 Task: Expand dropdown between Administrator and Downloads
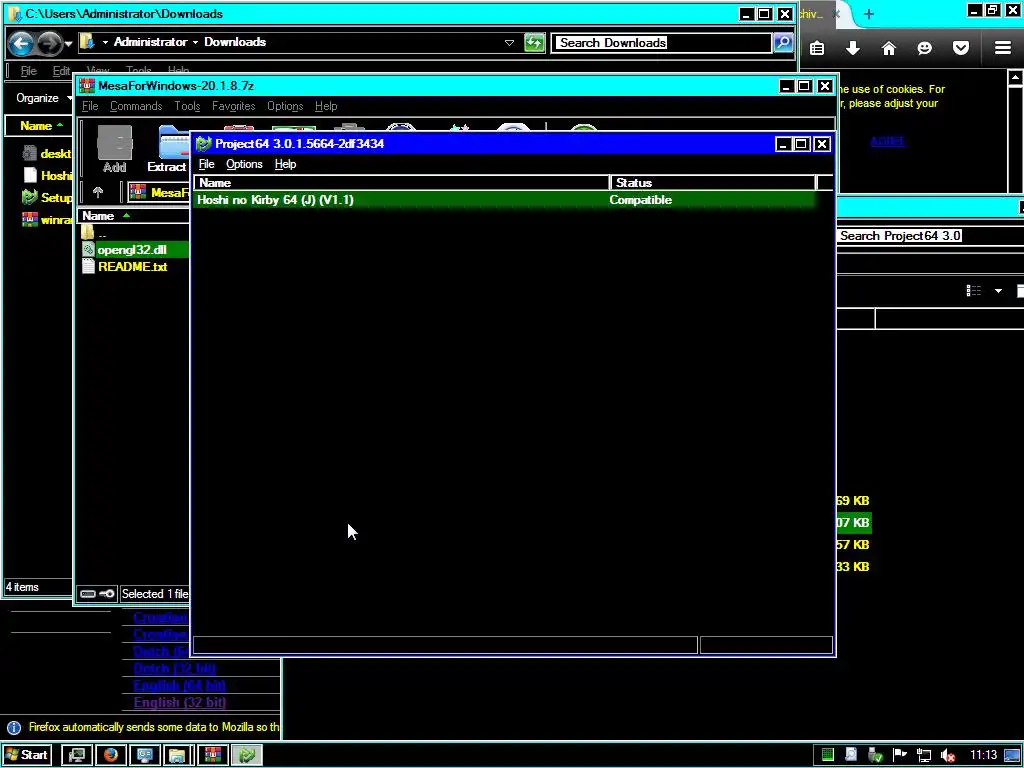(195, 42)
